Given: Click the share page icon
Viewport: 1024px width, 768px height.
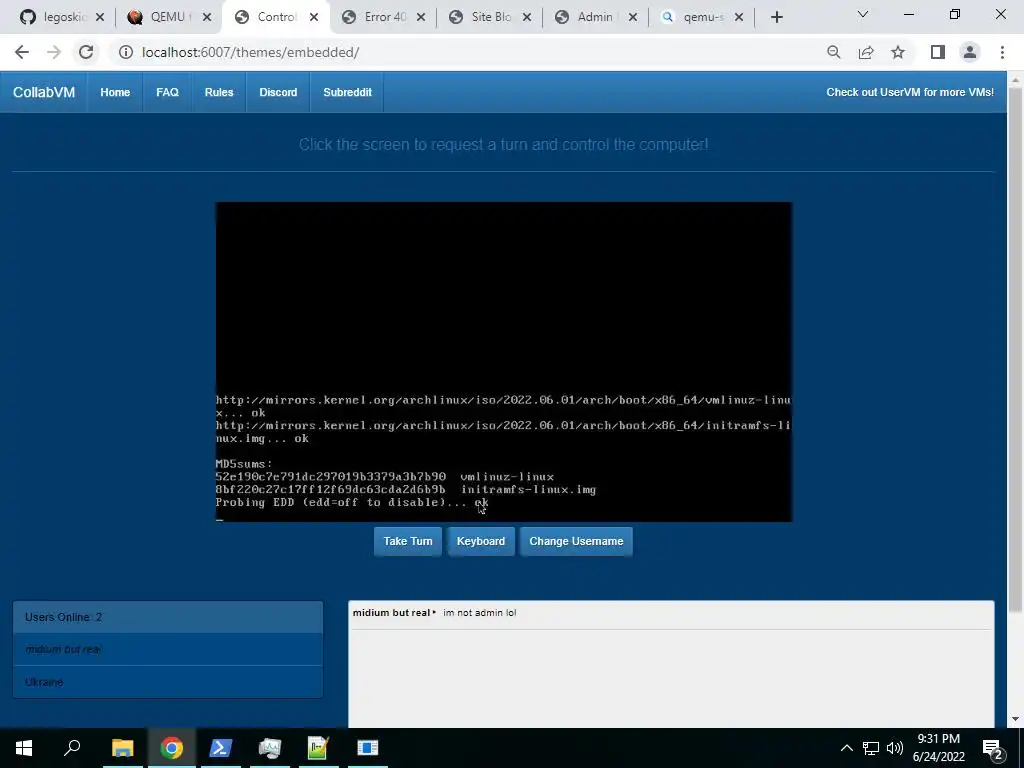Looking at the screenshot, I should (x=866, y=52).
